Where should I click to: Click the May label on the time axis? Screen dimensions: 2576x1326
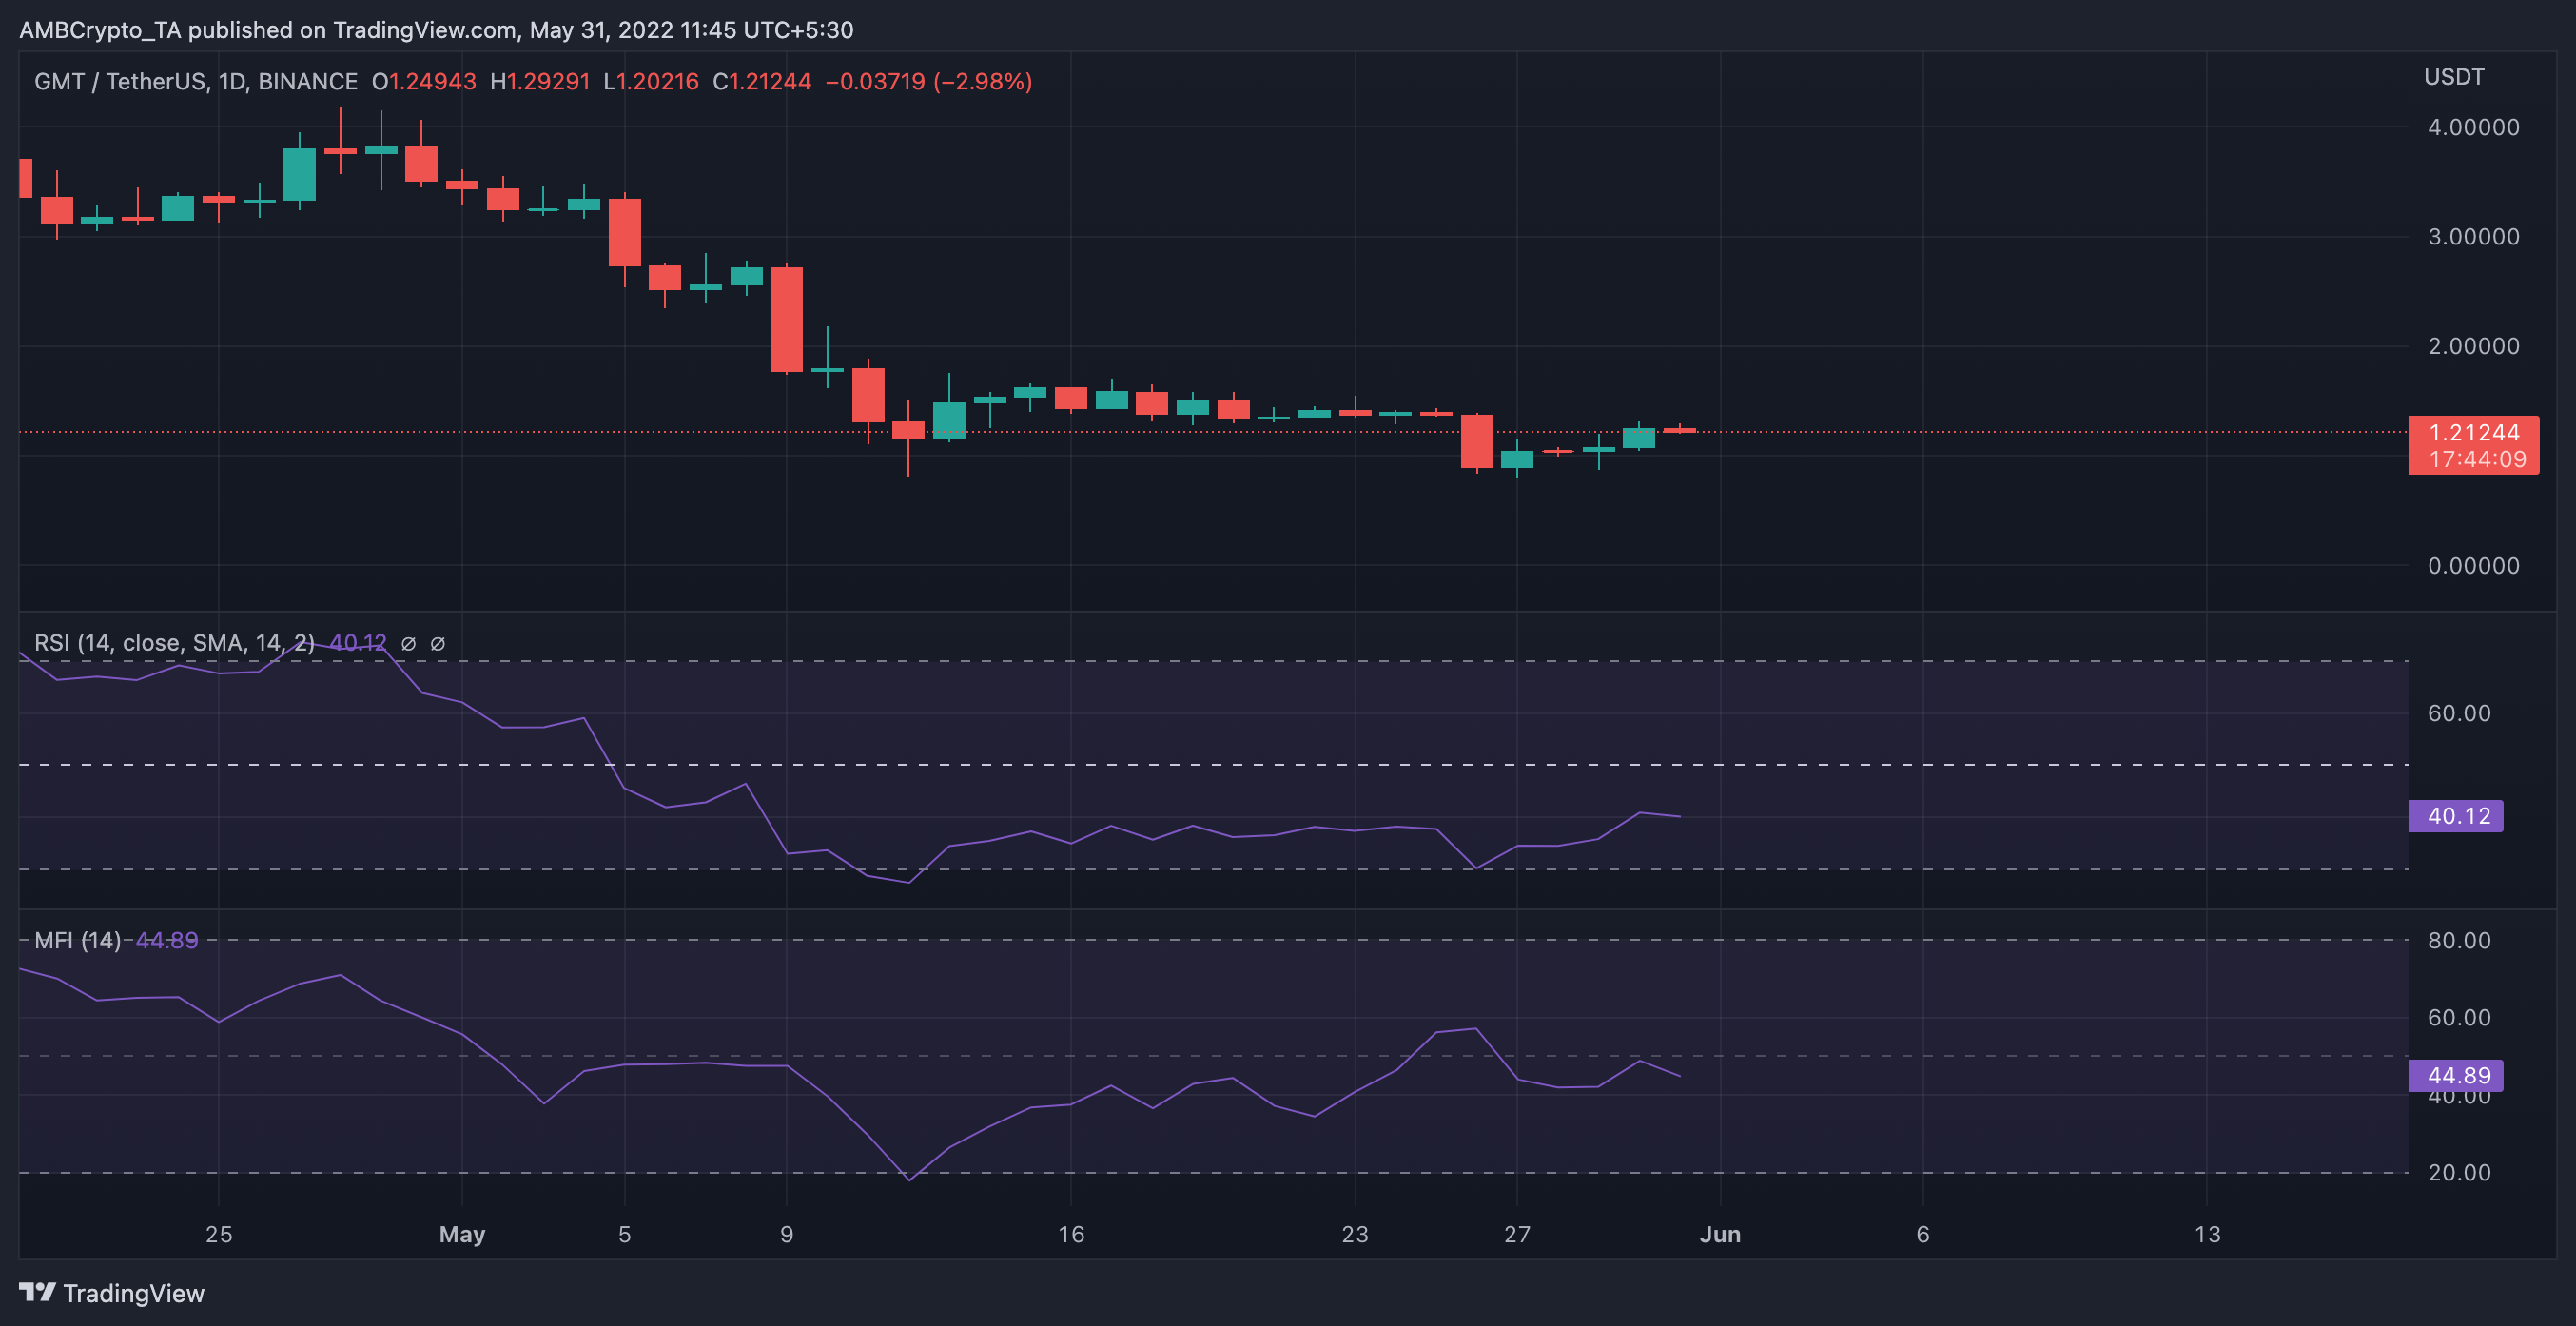coord(462,1235)
